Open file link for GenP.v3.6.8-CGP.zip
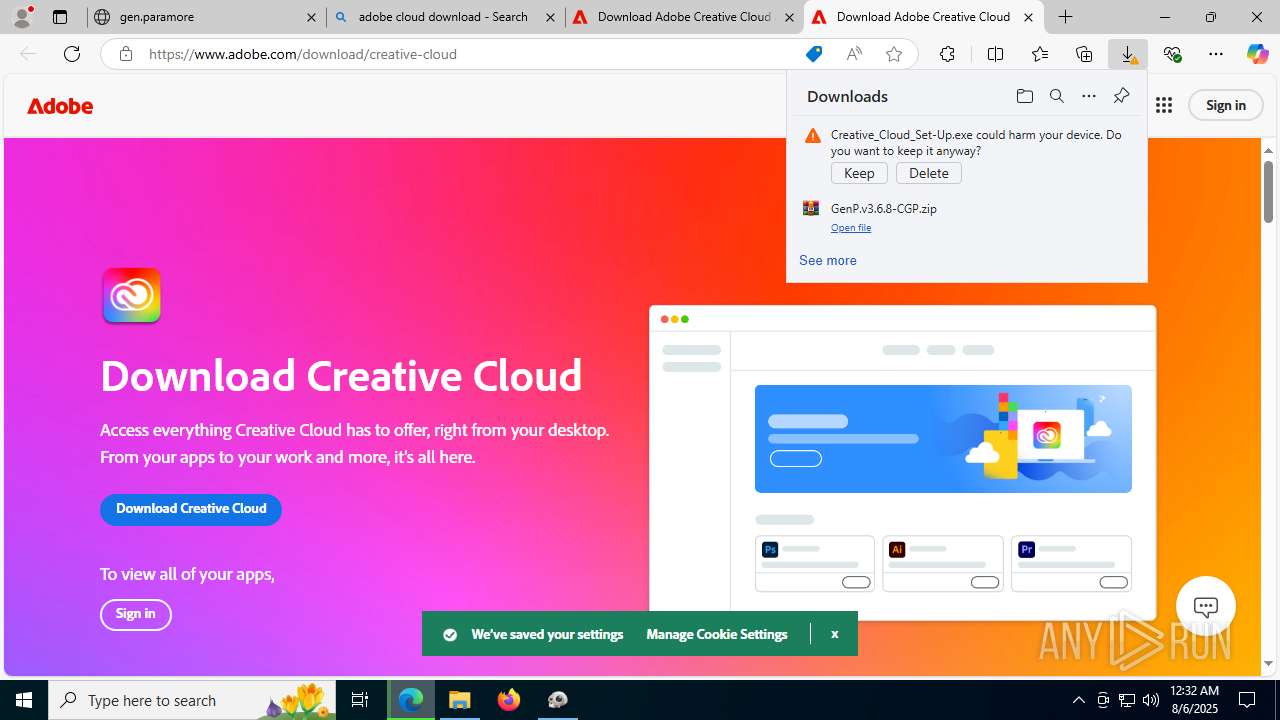 [x=851, y=228]
